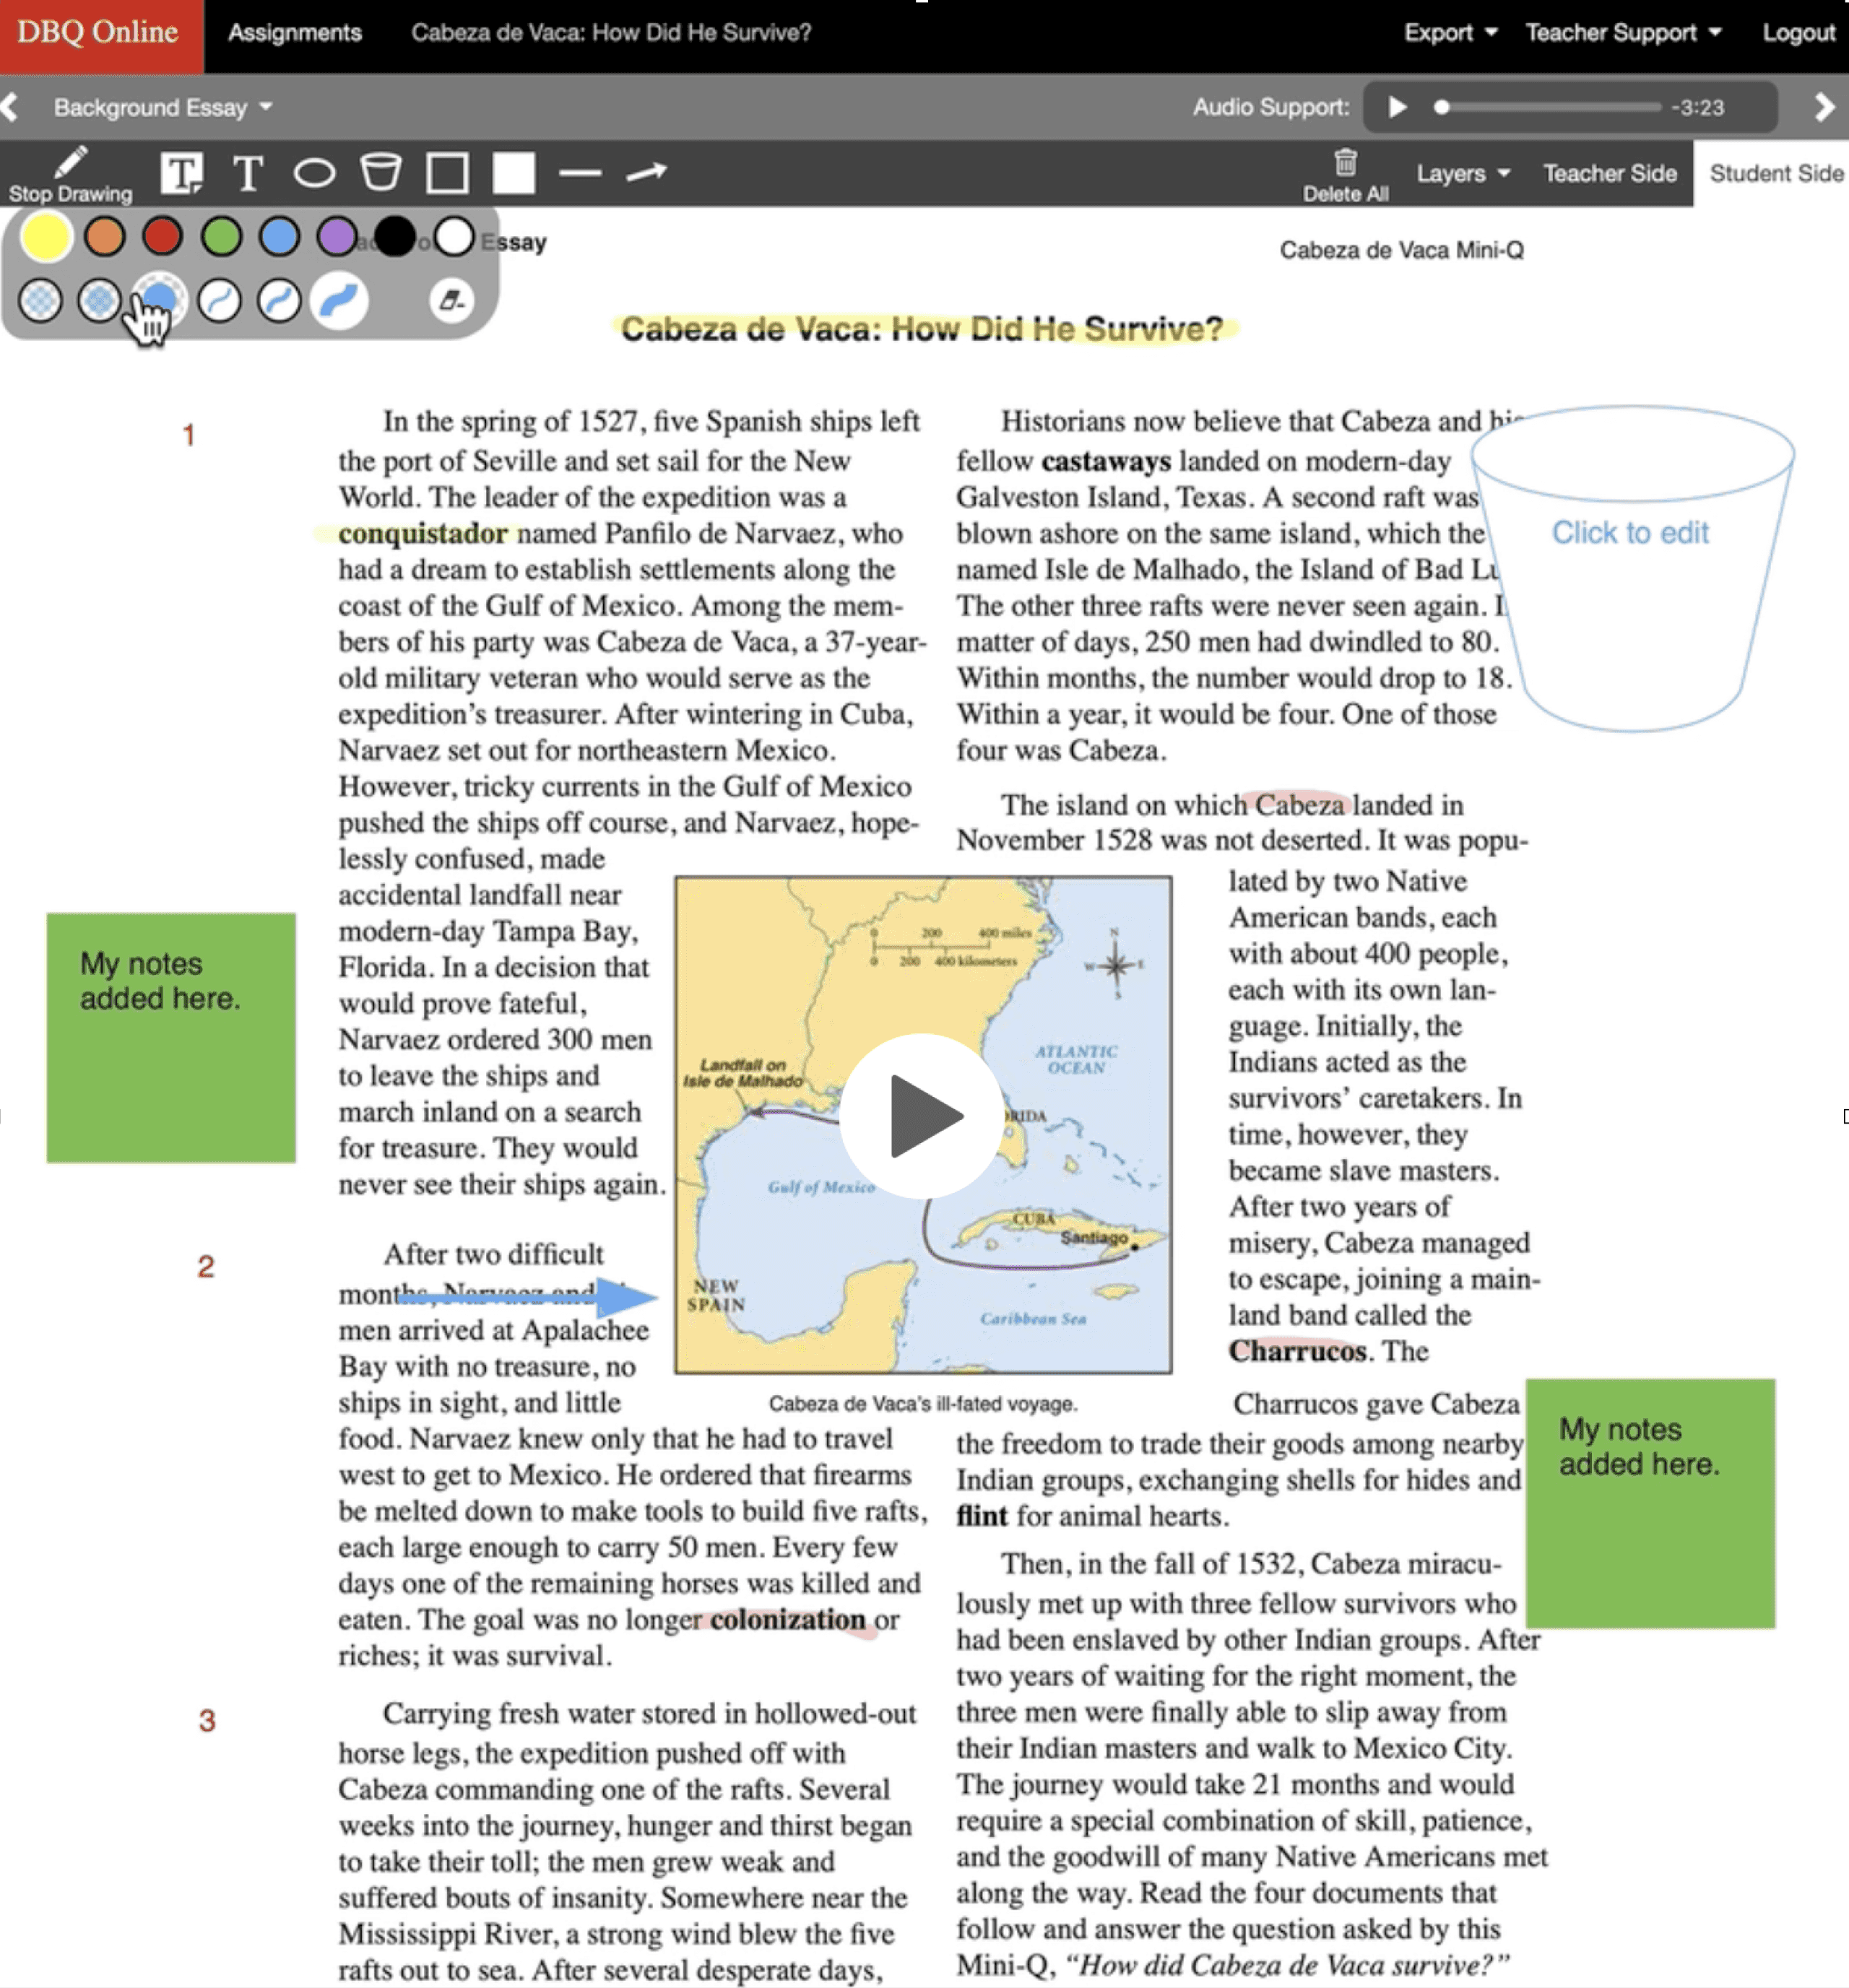
Task: Go to the next page arrow
Action: tap(1824, 107)
